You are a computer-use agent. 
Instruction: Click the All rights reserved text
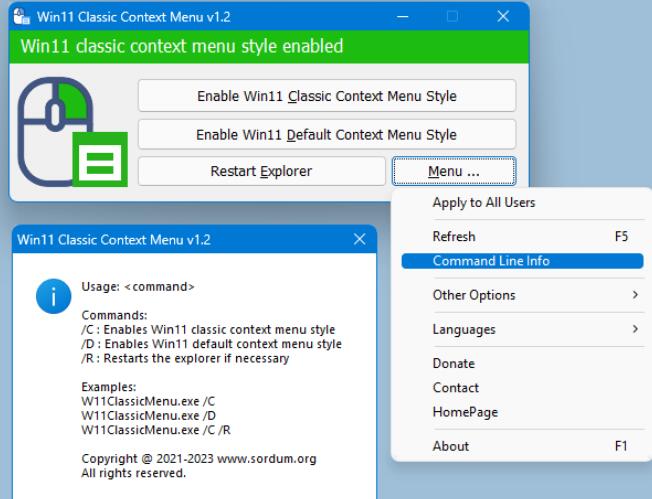coord(133,473)
